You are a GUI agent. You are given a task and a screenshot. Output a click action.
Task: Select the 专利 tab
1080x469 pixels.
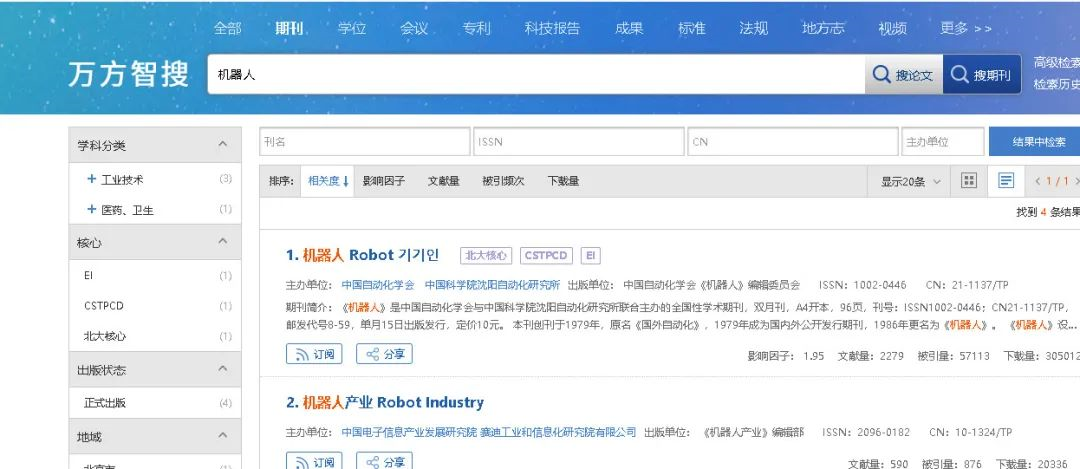pos(477,28)
